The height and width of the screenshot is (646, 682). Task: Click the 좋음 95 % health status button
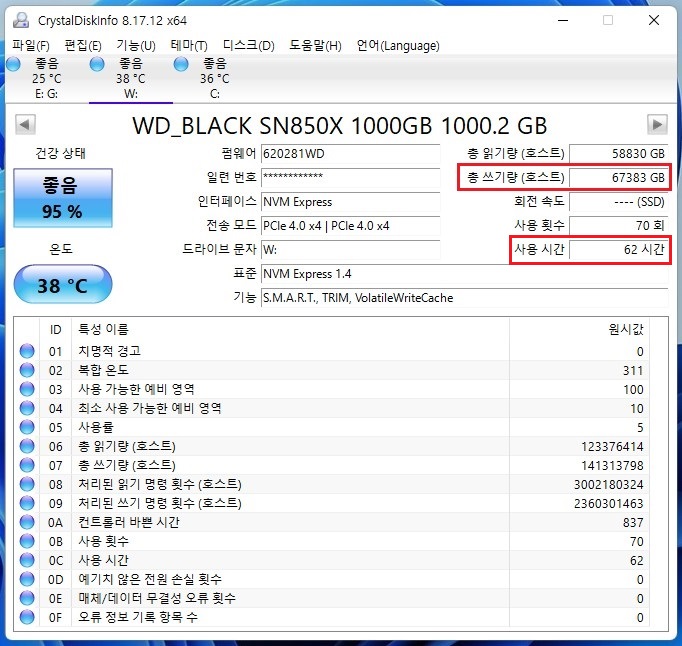(63, 198)
